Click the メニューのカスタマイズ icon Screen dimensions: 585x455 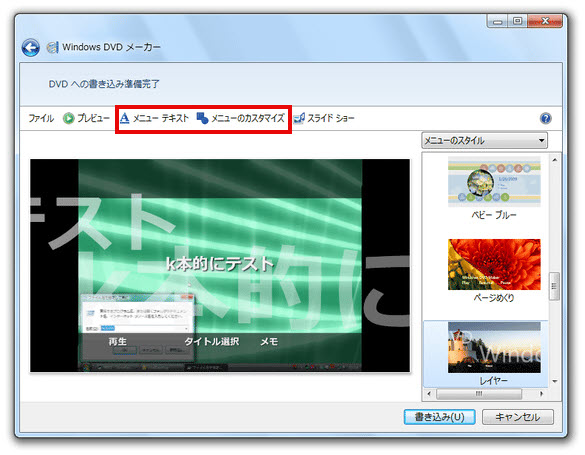202,118
